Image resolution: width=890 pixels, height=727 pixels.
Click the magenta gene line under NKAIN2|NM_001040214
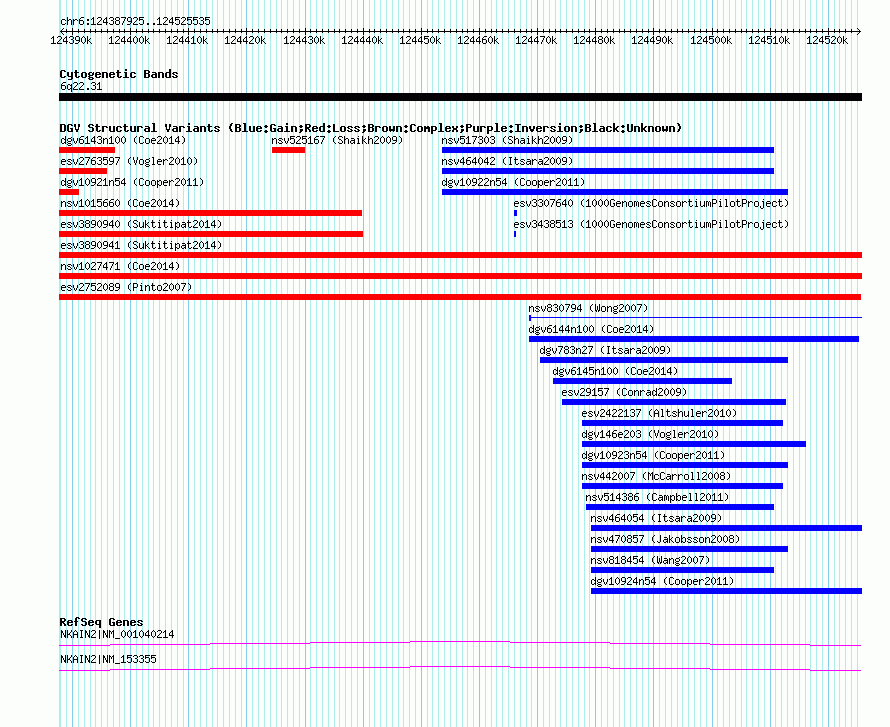point(460,644)
